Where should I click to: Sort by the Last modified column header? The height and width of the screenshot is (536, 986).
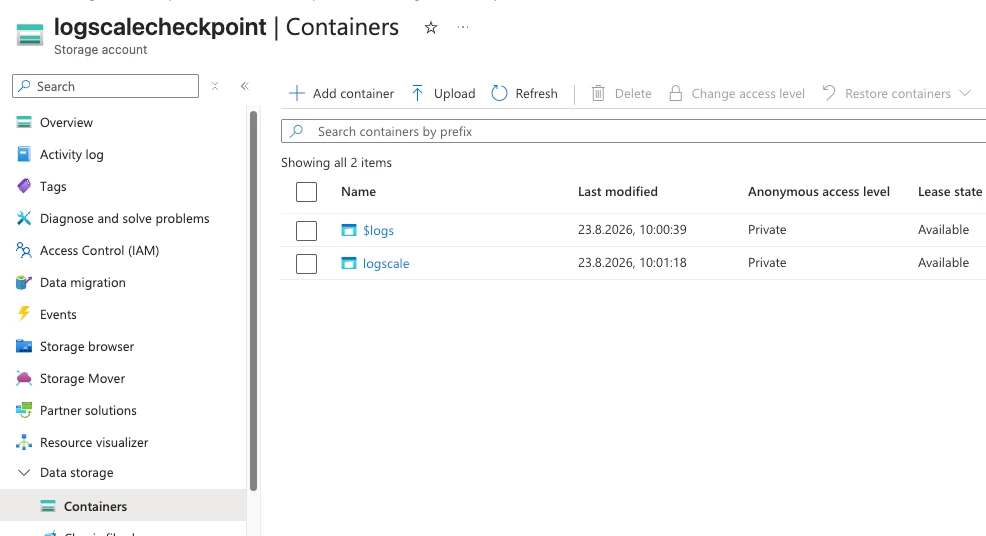tap(618, 191)
